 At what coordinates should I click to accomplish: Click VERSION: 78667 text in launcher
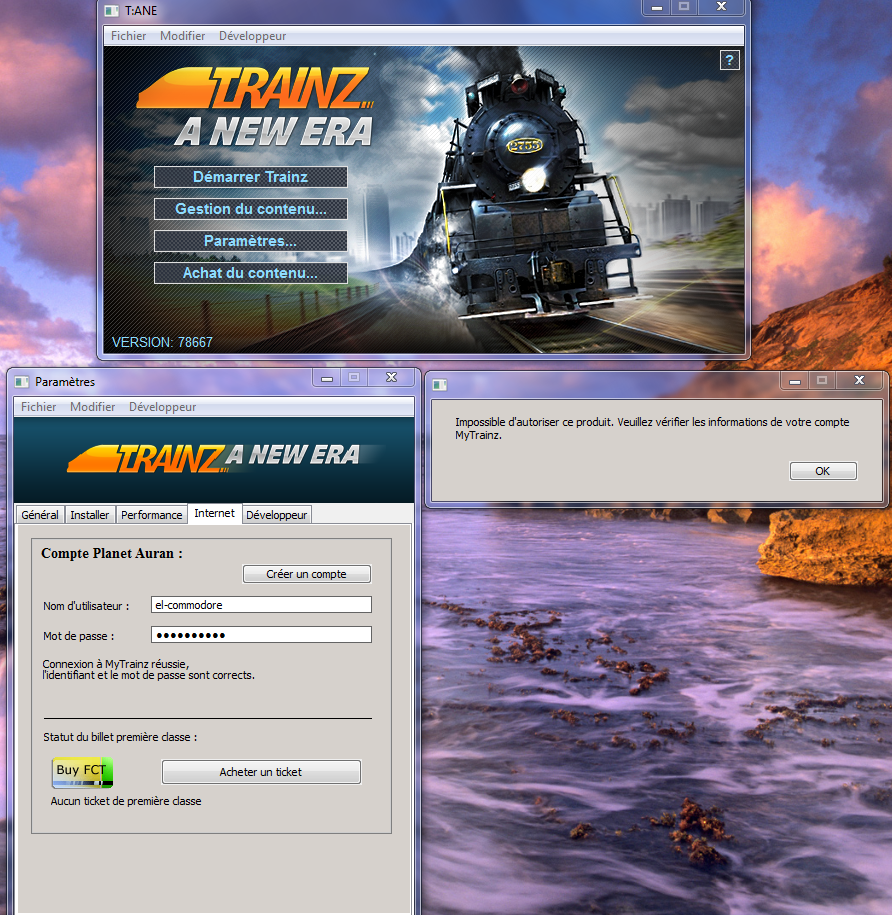click(162, 342)
